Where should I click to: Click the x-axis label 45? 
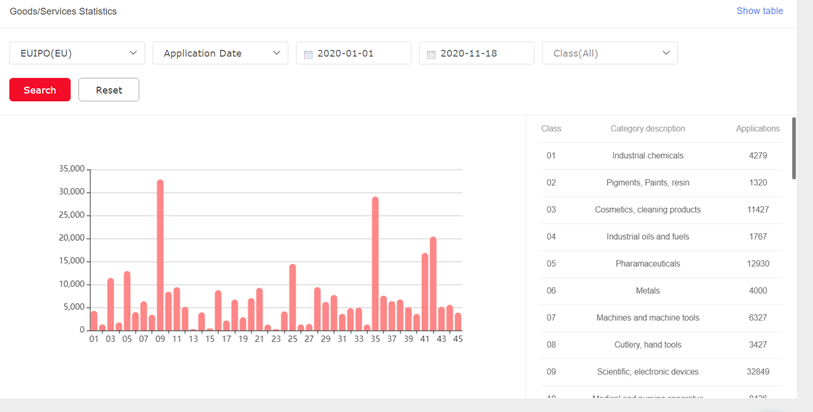[458, 339]
